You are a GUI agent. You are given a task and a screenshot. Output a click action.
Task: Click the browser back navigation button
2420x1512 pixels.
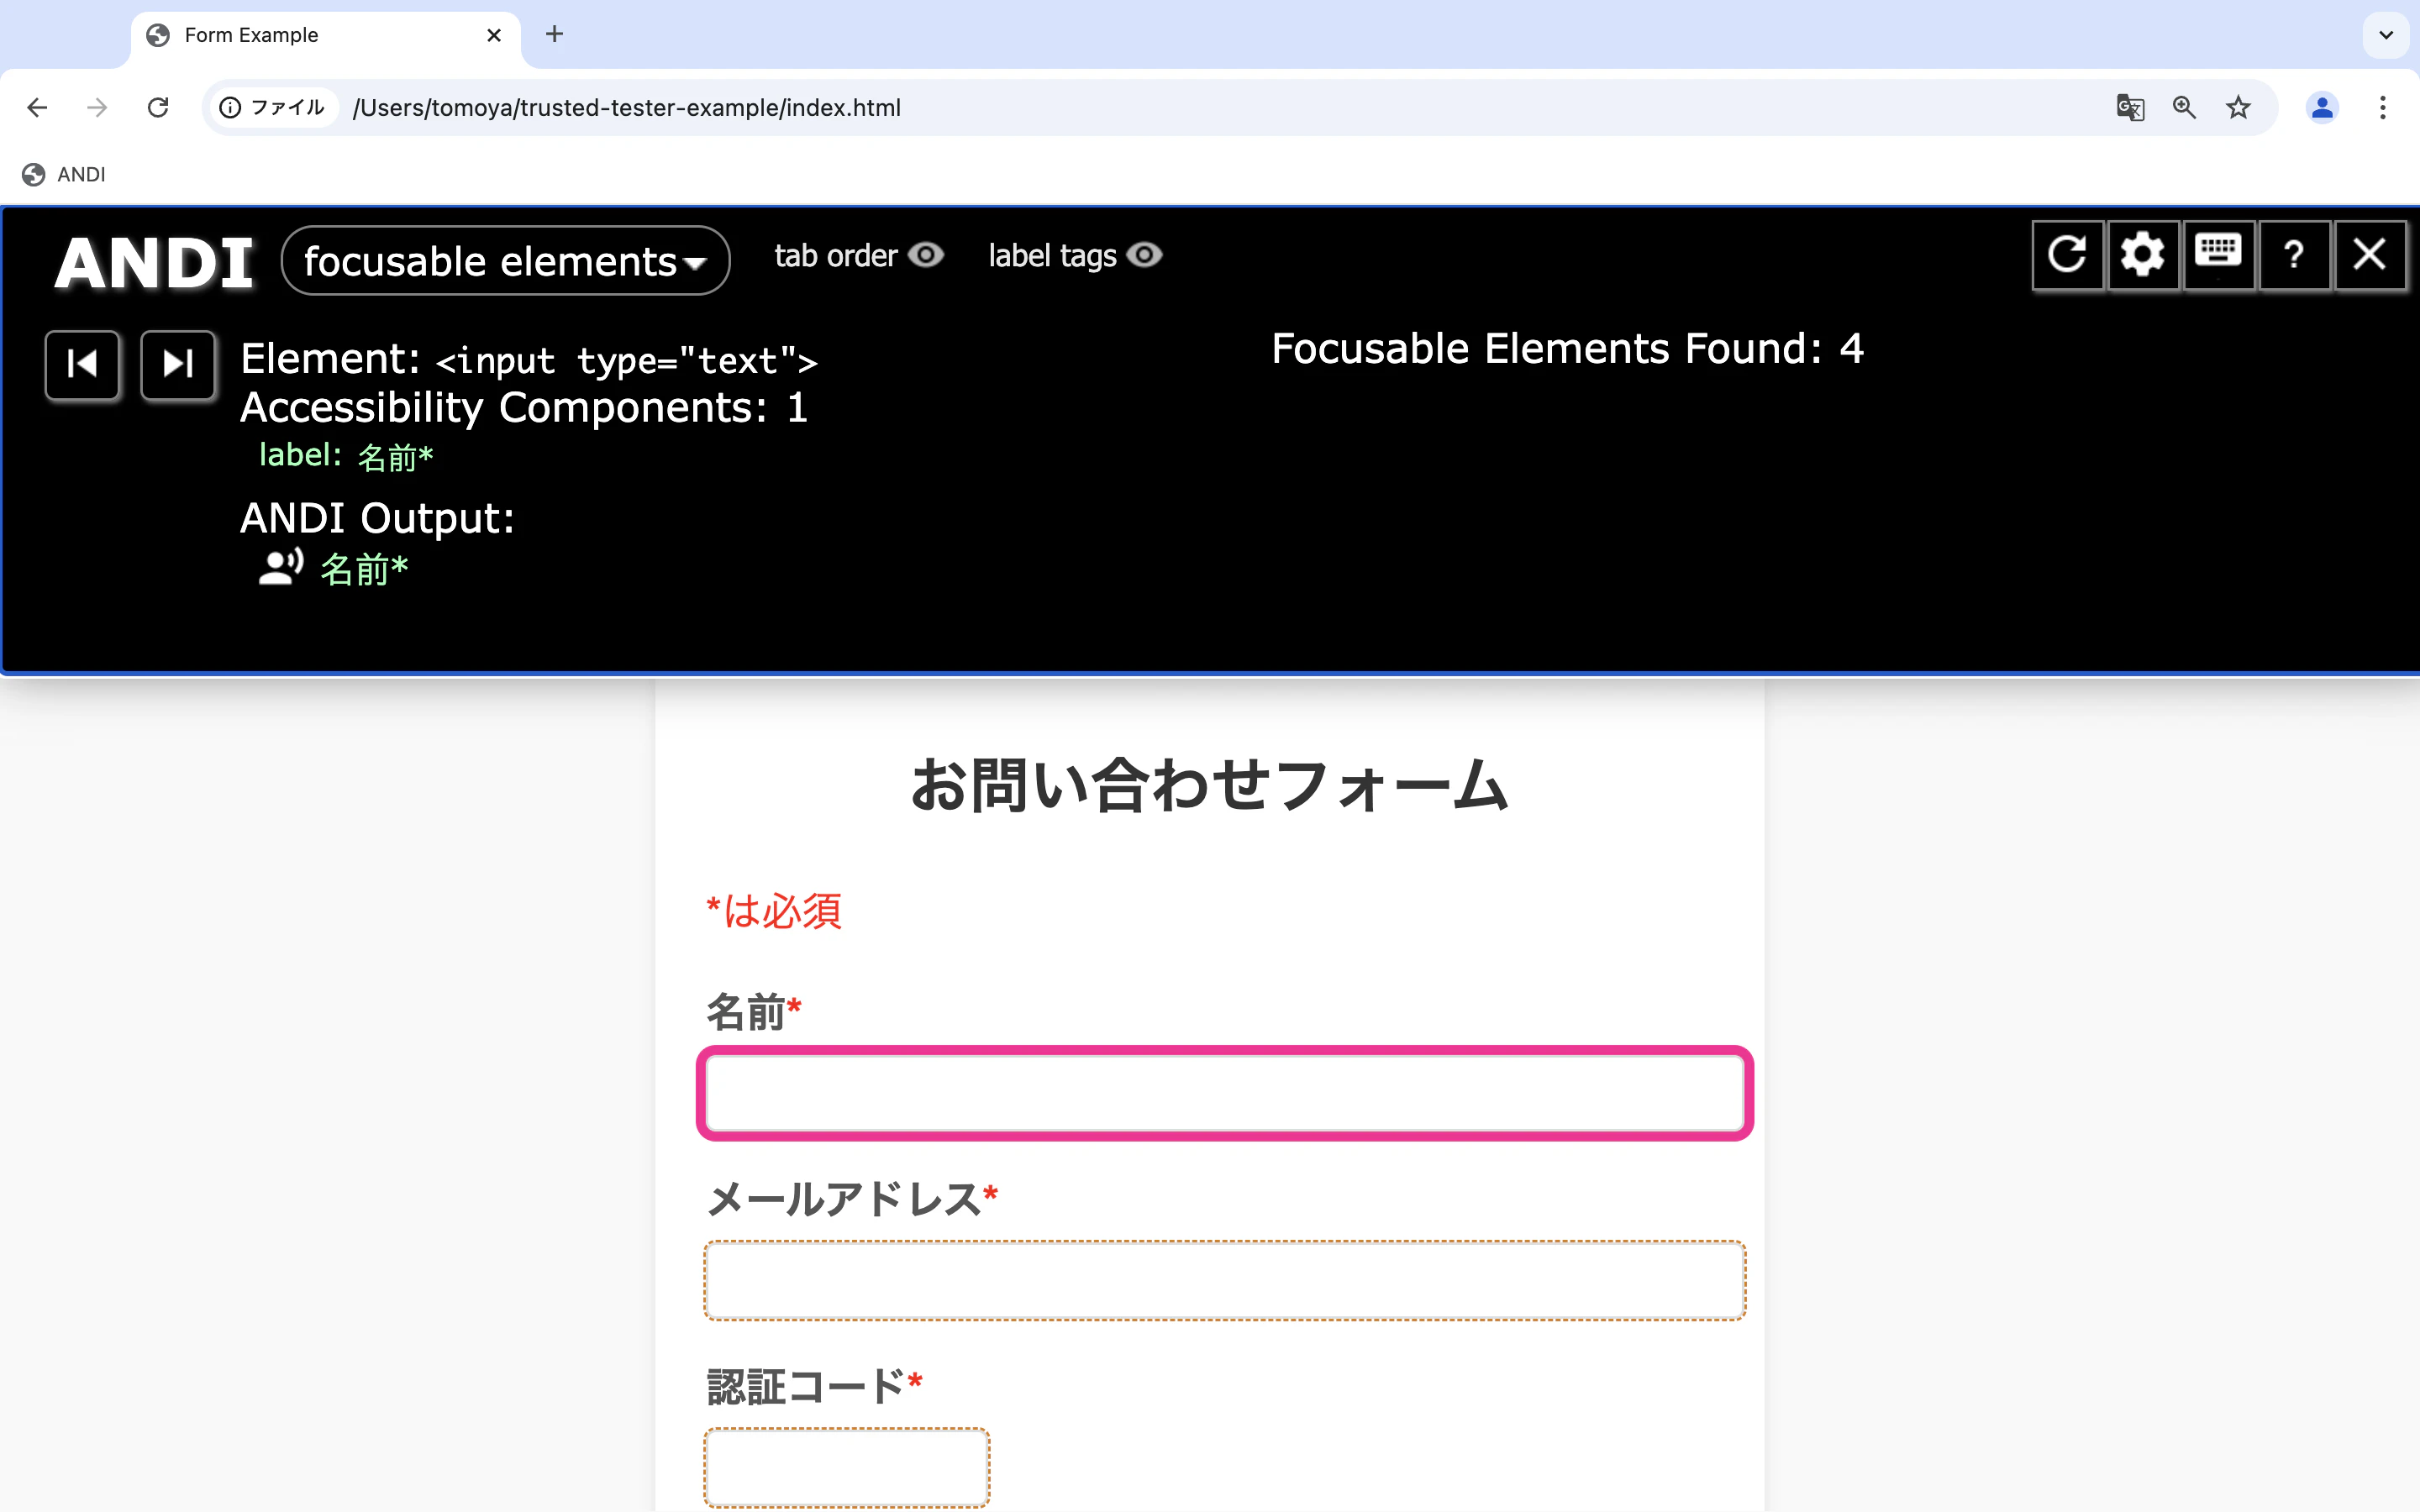(x=37, y=107)
